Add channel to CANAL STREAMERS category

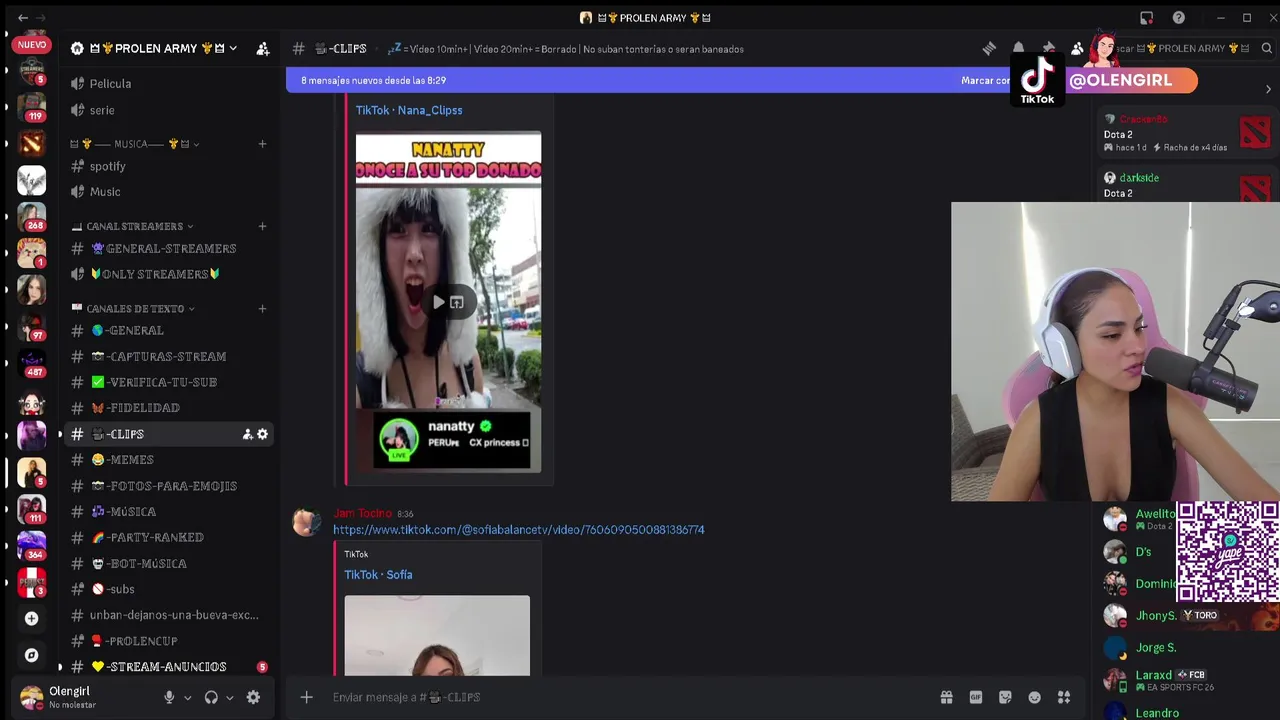262,226
